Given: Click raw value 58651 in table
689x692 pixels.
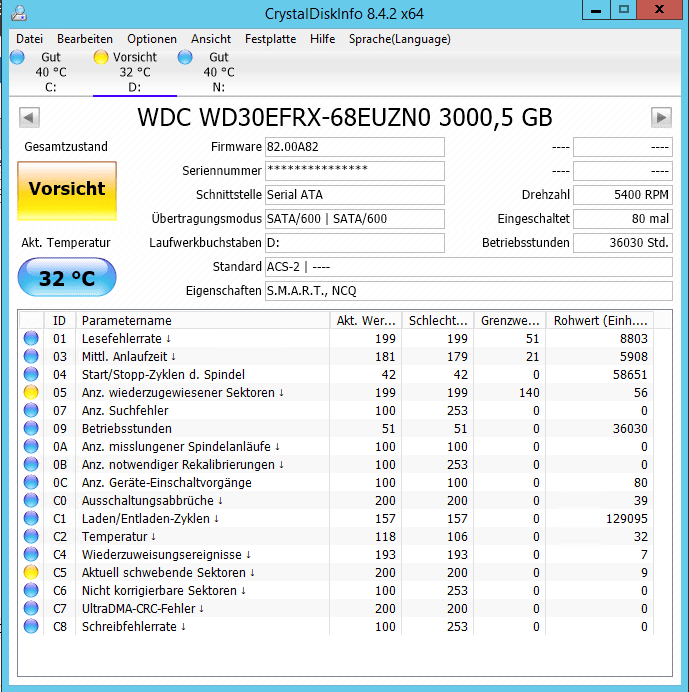Looking at the screenshot, I should (630, 375).
